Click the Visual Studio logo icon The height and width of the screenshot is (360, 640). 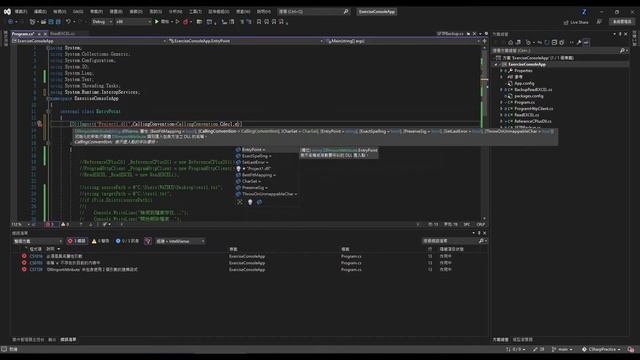click(x=7, y=11)
